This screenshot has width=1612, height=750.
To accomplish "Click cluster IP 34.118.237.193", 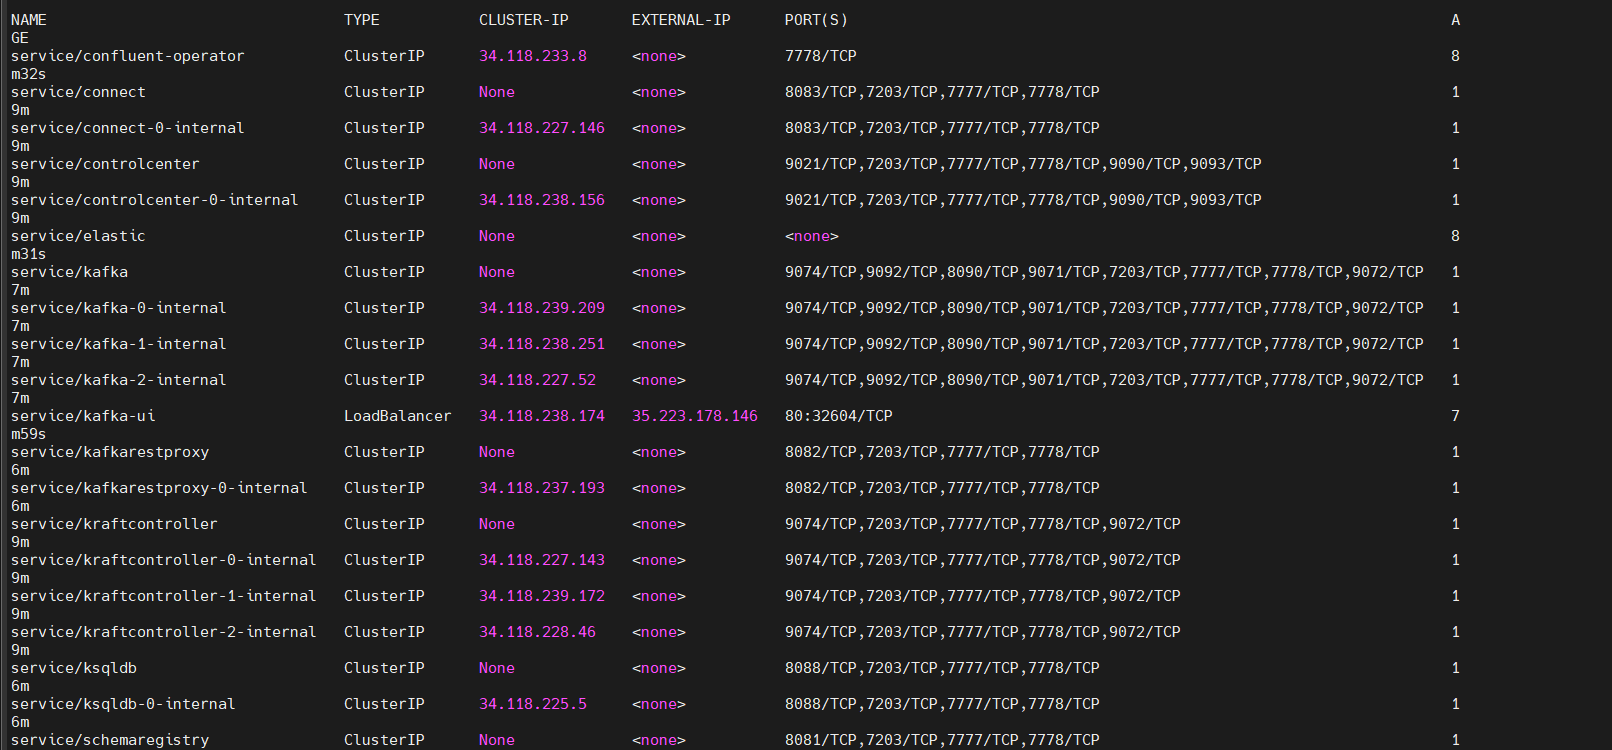I will tap(542, 488).
